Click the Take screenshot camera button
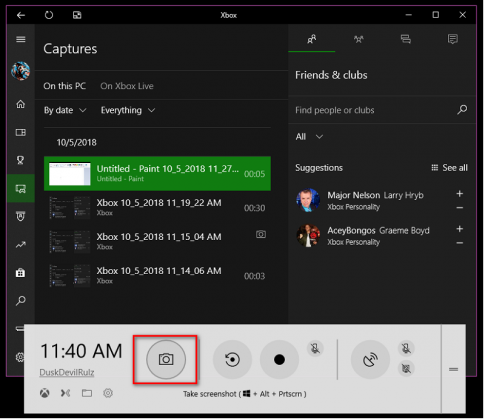Screen dimensions: 485x420 coord(166,360)
